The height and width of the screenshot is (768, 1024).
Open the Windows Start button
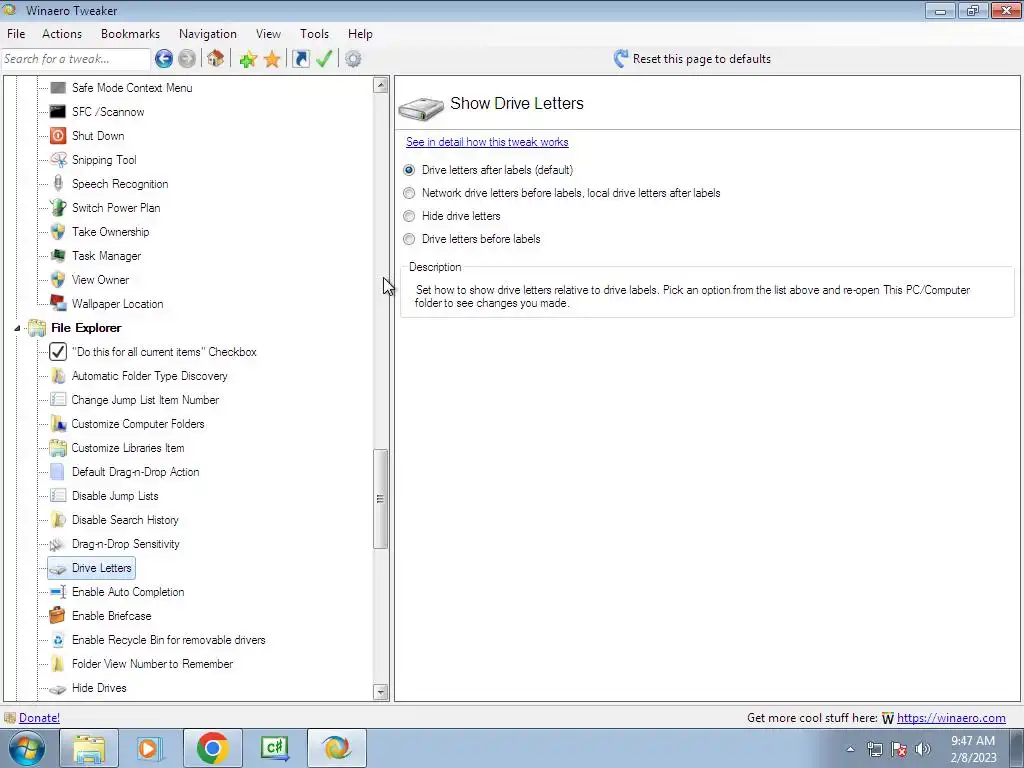(x=27, y=748)
